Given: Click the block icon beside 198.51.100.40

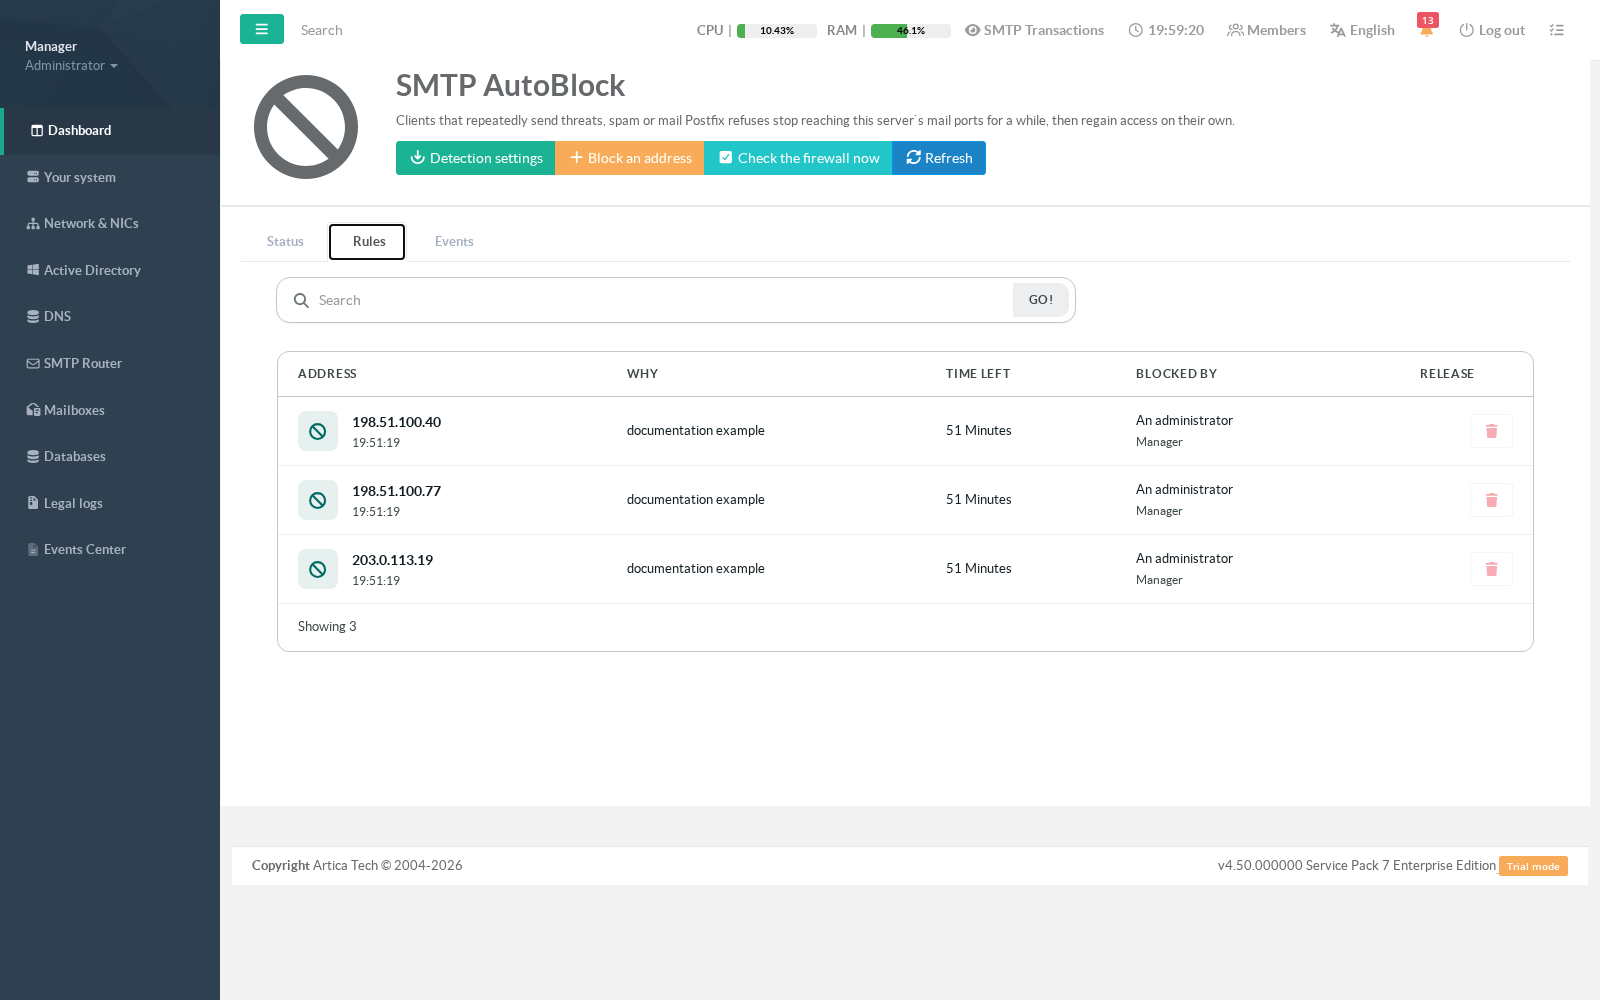Looking at the screenshot, I should (x=318, y=431).
